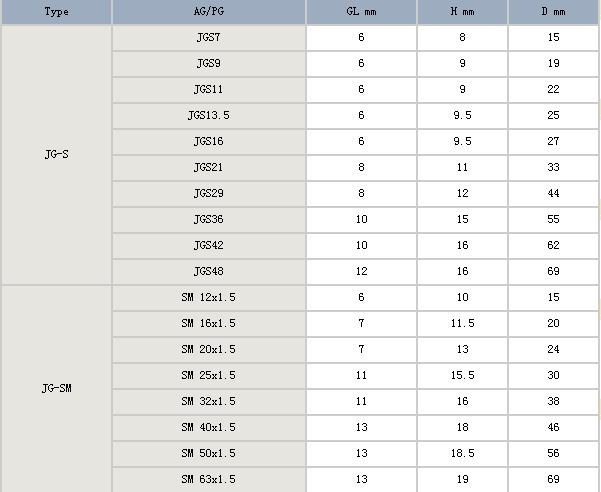Click the D value 44 for JGS29
Screen dimensions: 601x492
[x=553, y=193]
